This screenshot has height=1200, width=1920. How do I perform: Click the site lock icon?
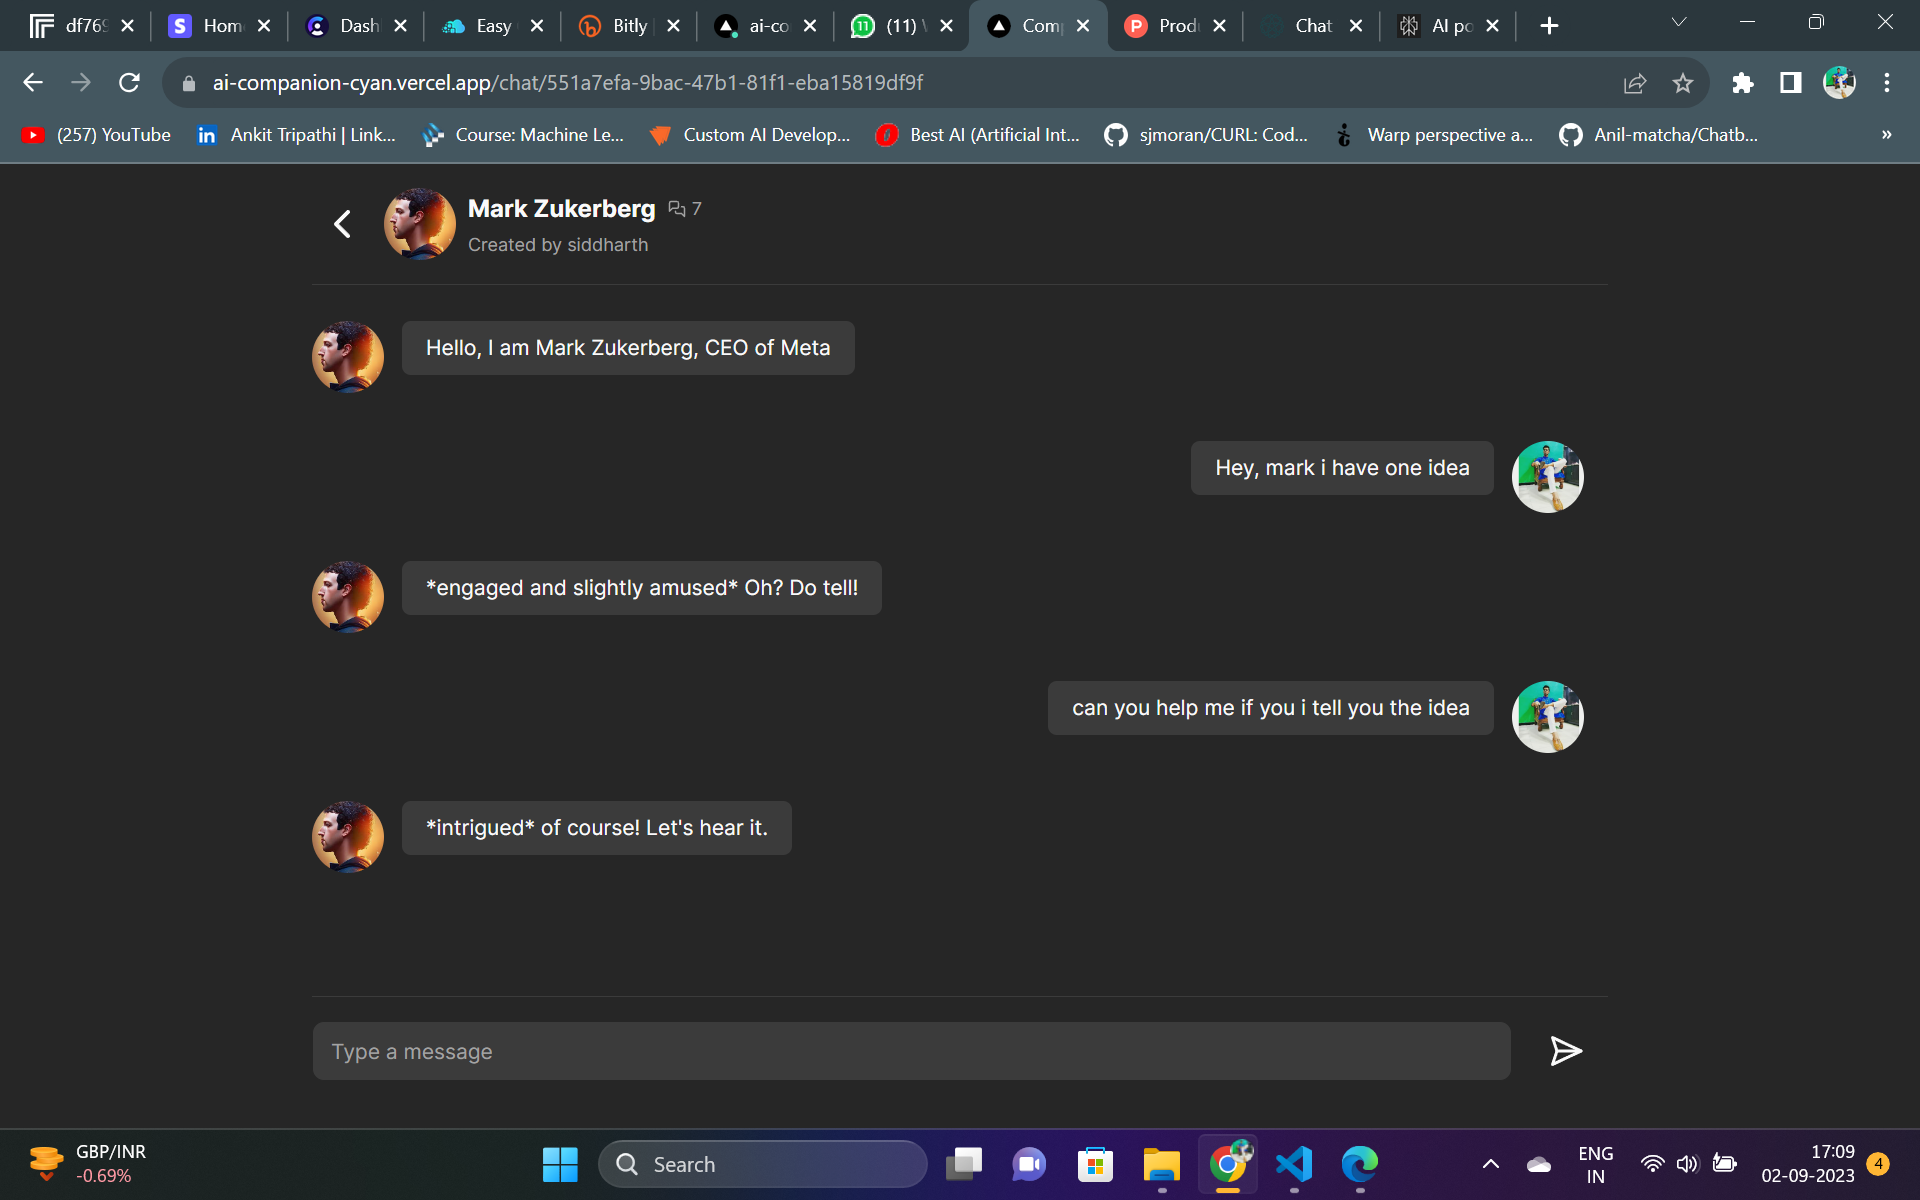189,84
